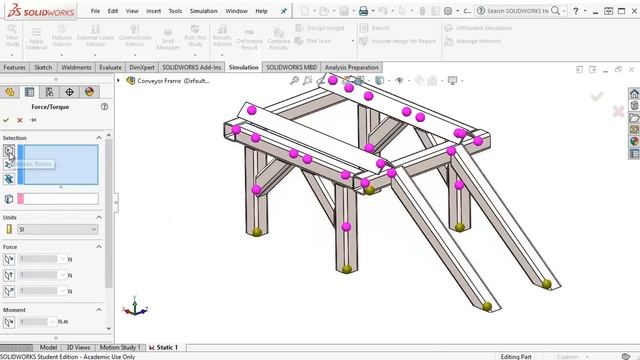Screen dimensions: 640x360
Task: Switch to the Analysis Preparation tab
Action: point(351,67)
